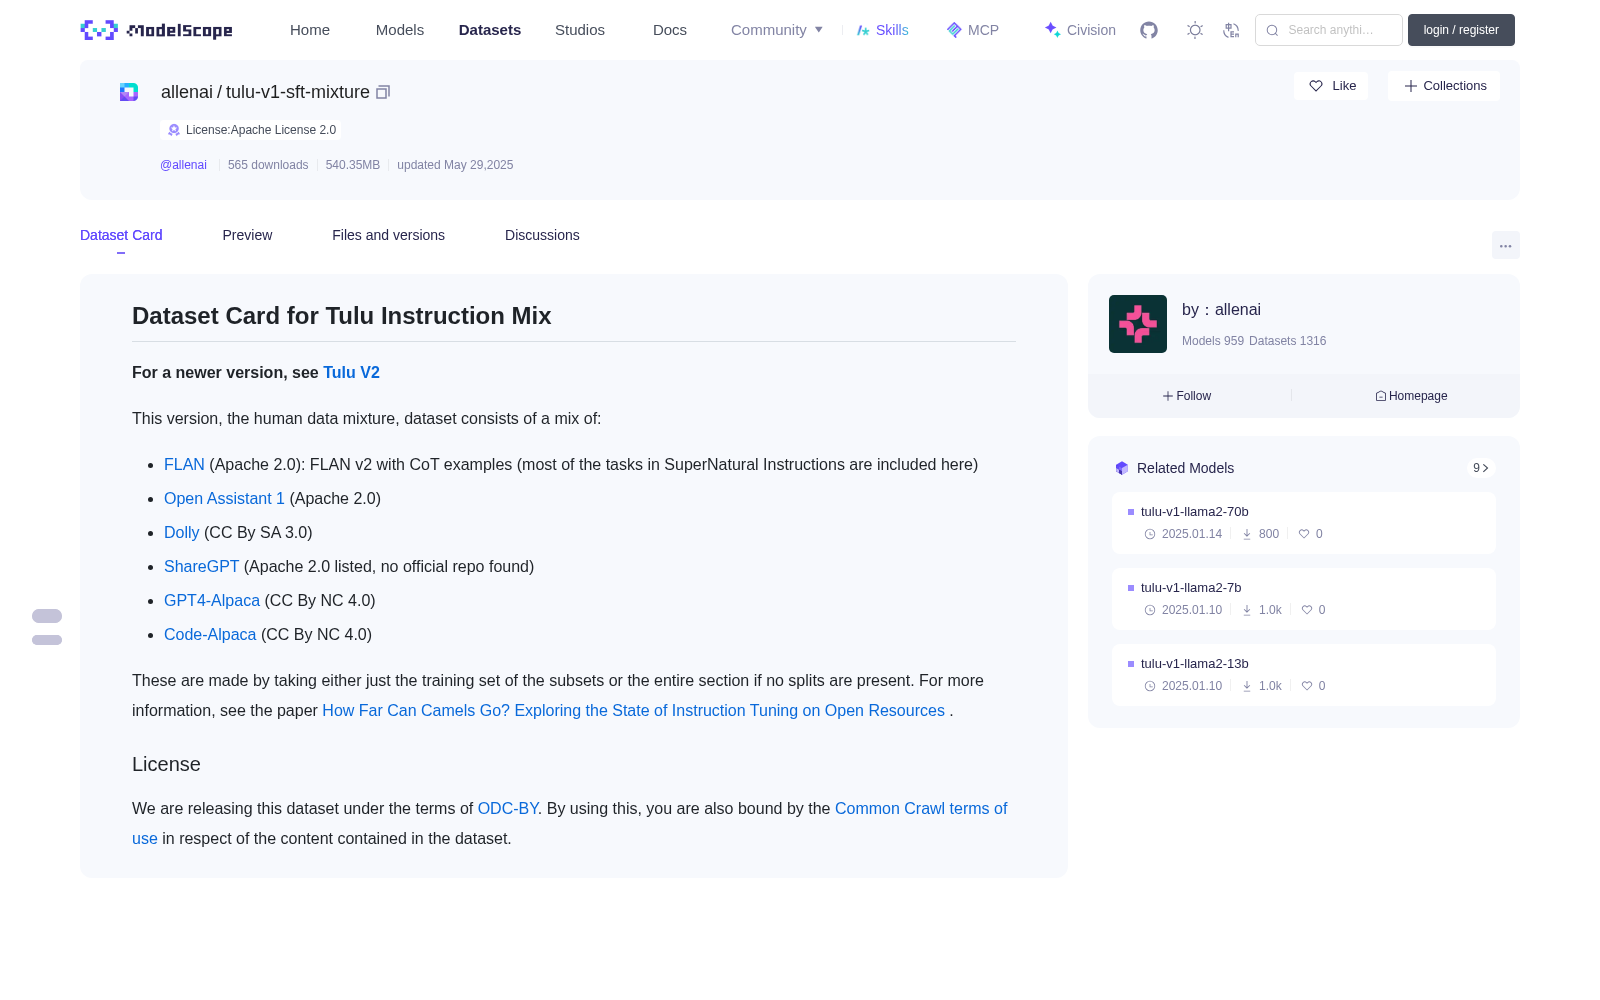Open the Civision page
Image resolution: width=1600 pixels, height=1000 pixels.
1080,30
